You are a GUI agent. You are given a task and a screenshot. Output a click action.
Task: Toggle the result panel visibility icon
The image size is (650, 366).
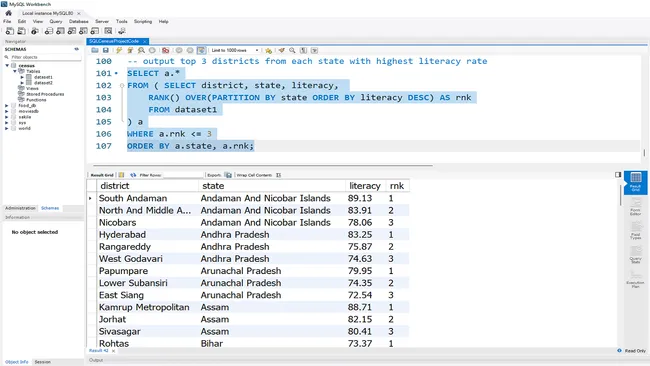point(618,175)
